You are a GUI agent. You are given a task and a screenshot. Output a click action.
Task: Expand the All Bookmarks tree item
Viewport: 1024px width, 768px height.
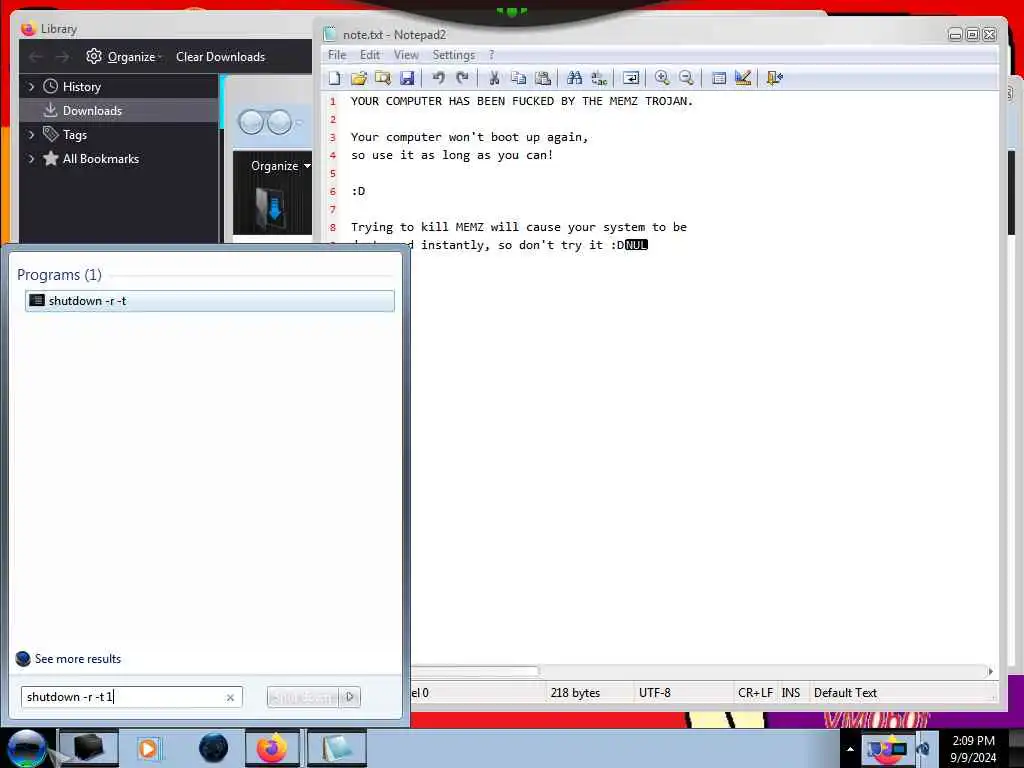pyautogui.click(x=31, y=159)
